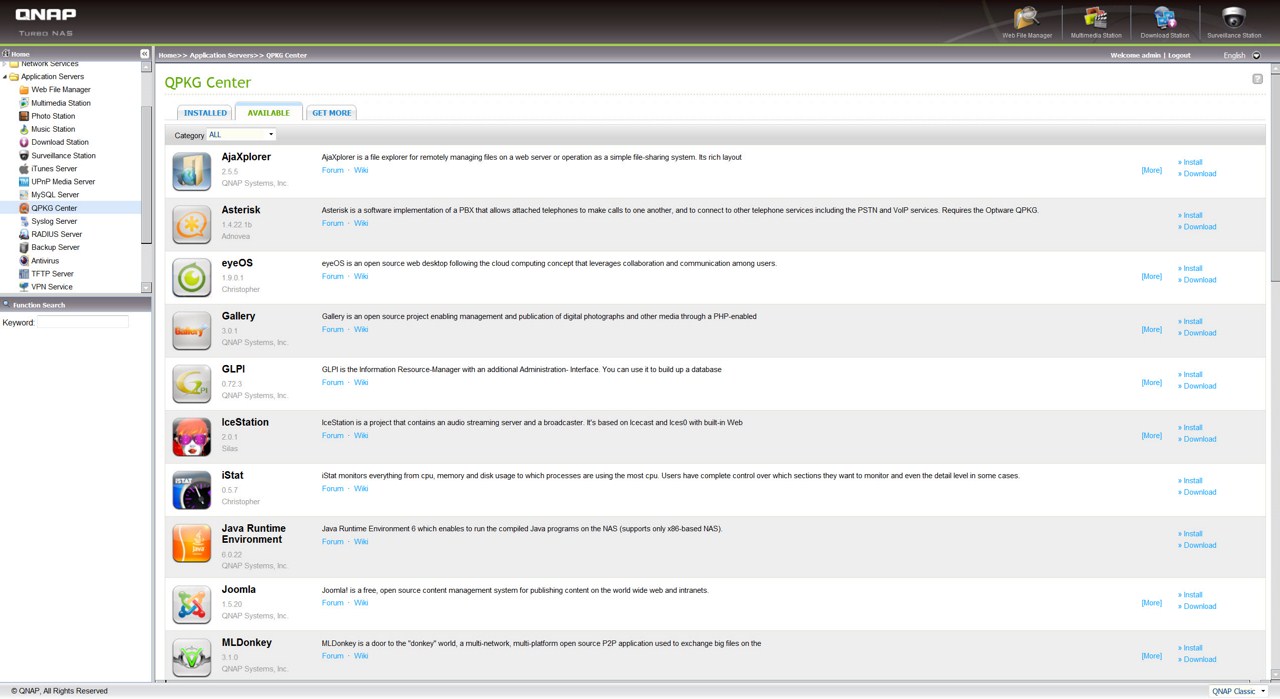Image resolution: width=1280 pixels, height=699 pixels.
Task: Install the Joomla package
Action: pyautogui.click(x=1190, y=595)
